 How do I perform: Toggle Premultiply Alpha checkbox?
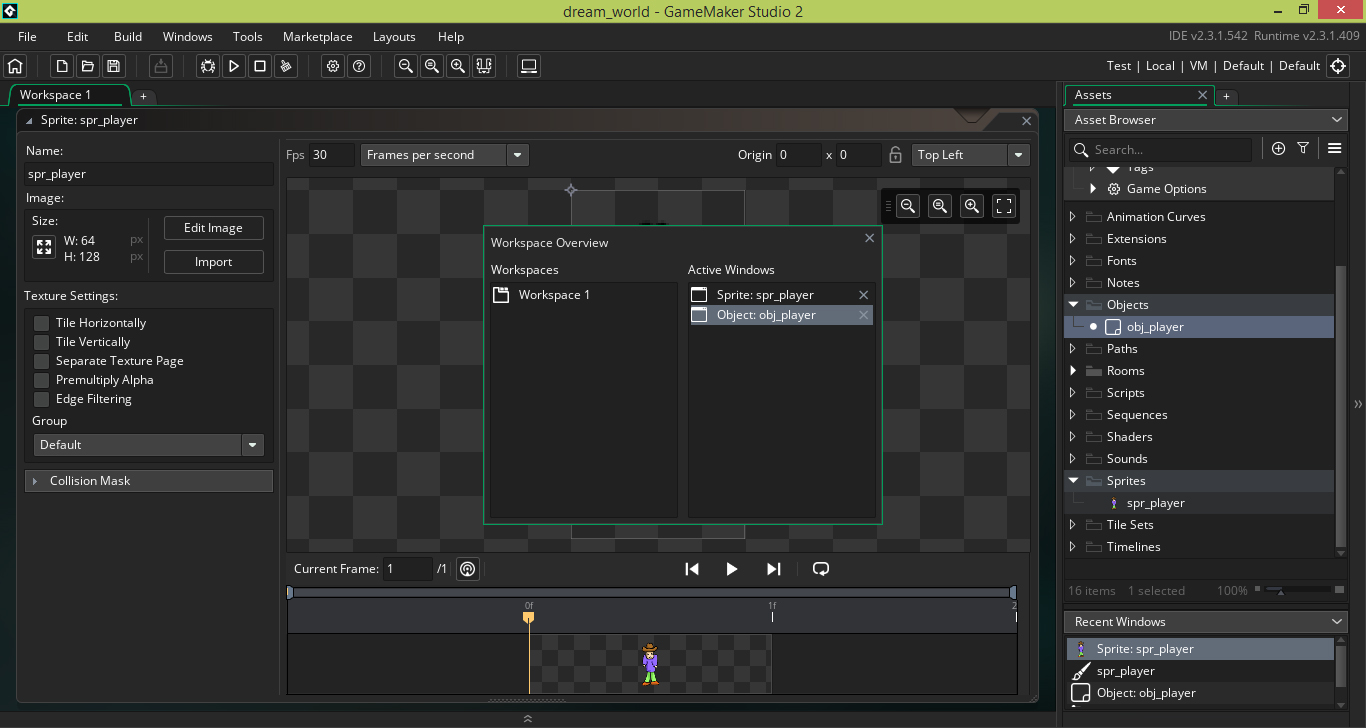[41, 380]
